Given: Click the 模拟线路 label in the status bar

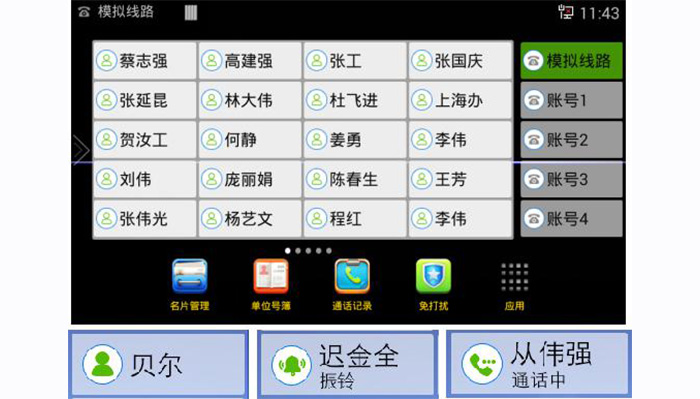Looking at the screenshot, I should 126,12.
